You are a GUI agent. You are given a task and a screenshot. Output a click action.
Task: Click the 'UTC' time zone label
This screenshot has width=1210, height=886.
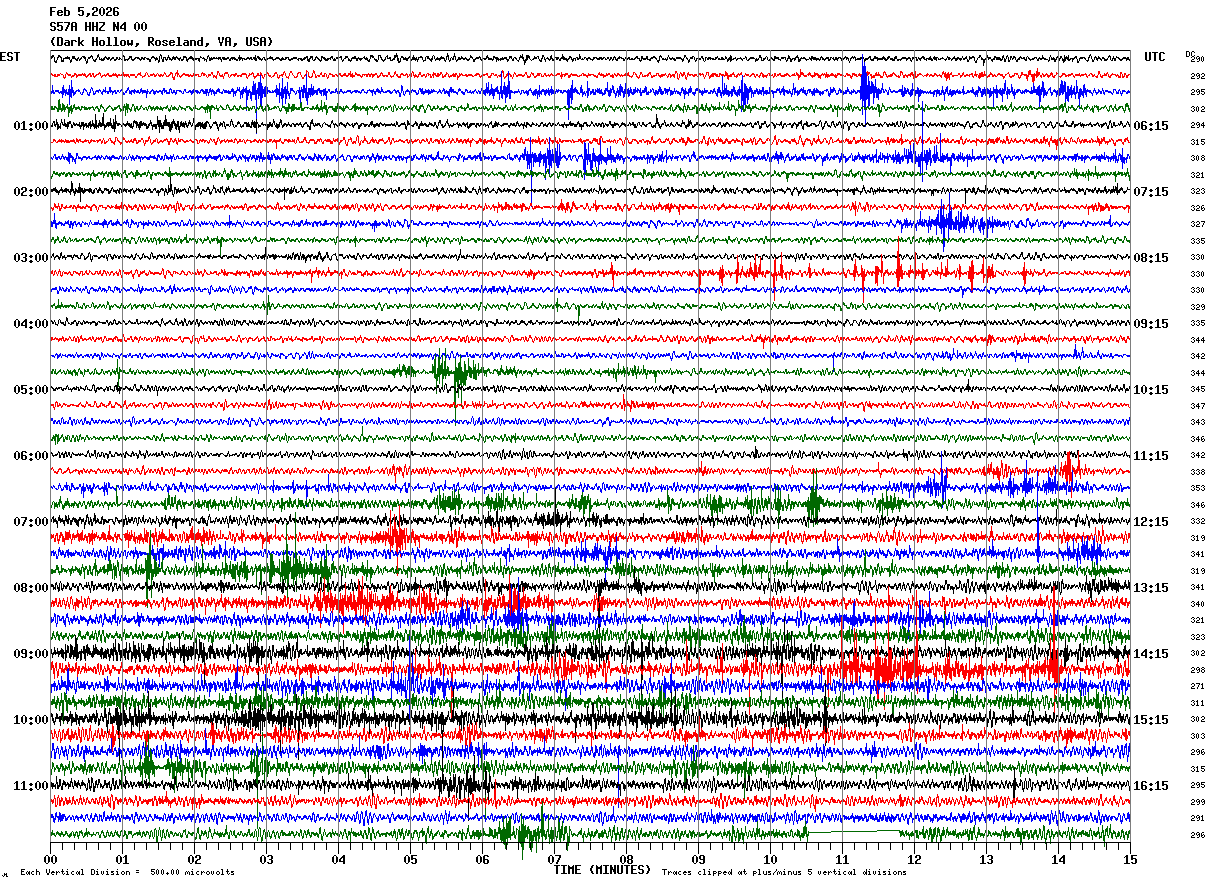pos(1155,57)
